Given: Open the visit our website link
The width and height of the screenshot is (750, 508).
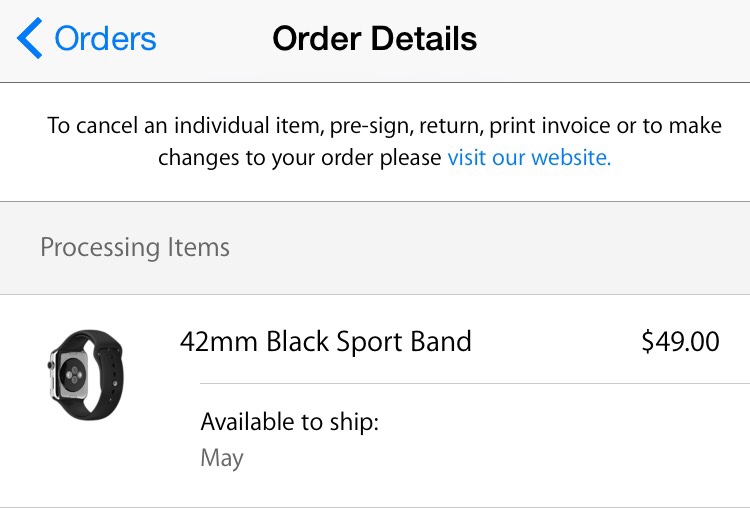Looking at the screenshot, I should tap(529, 157).
